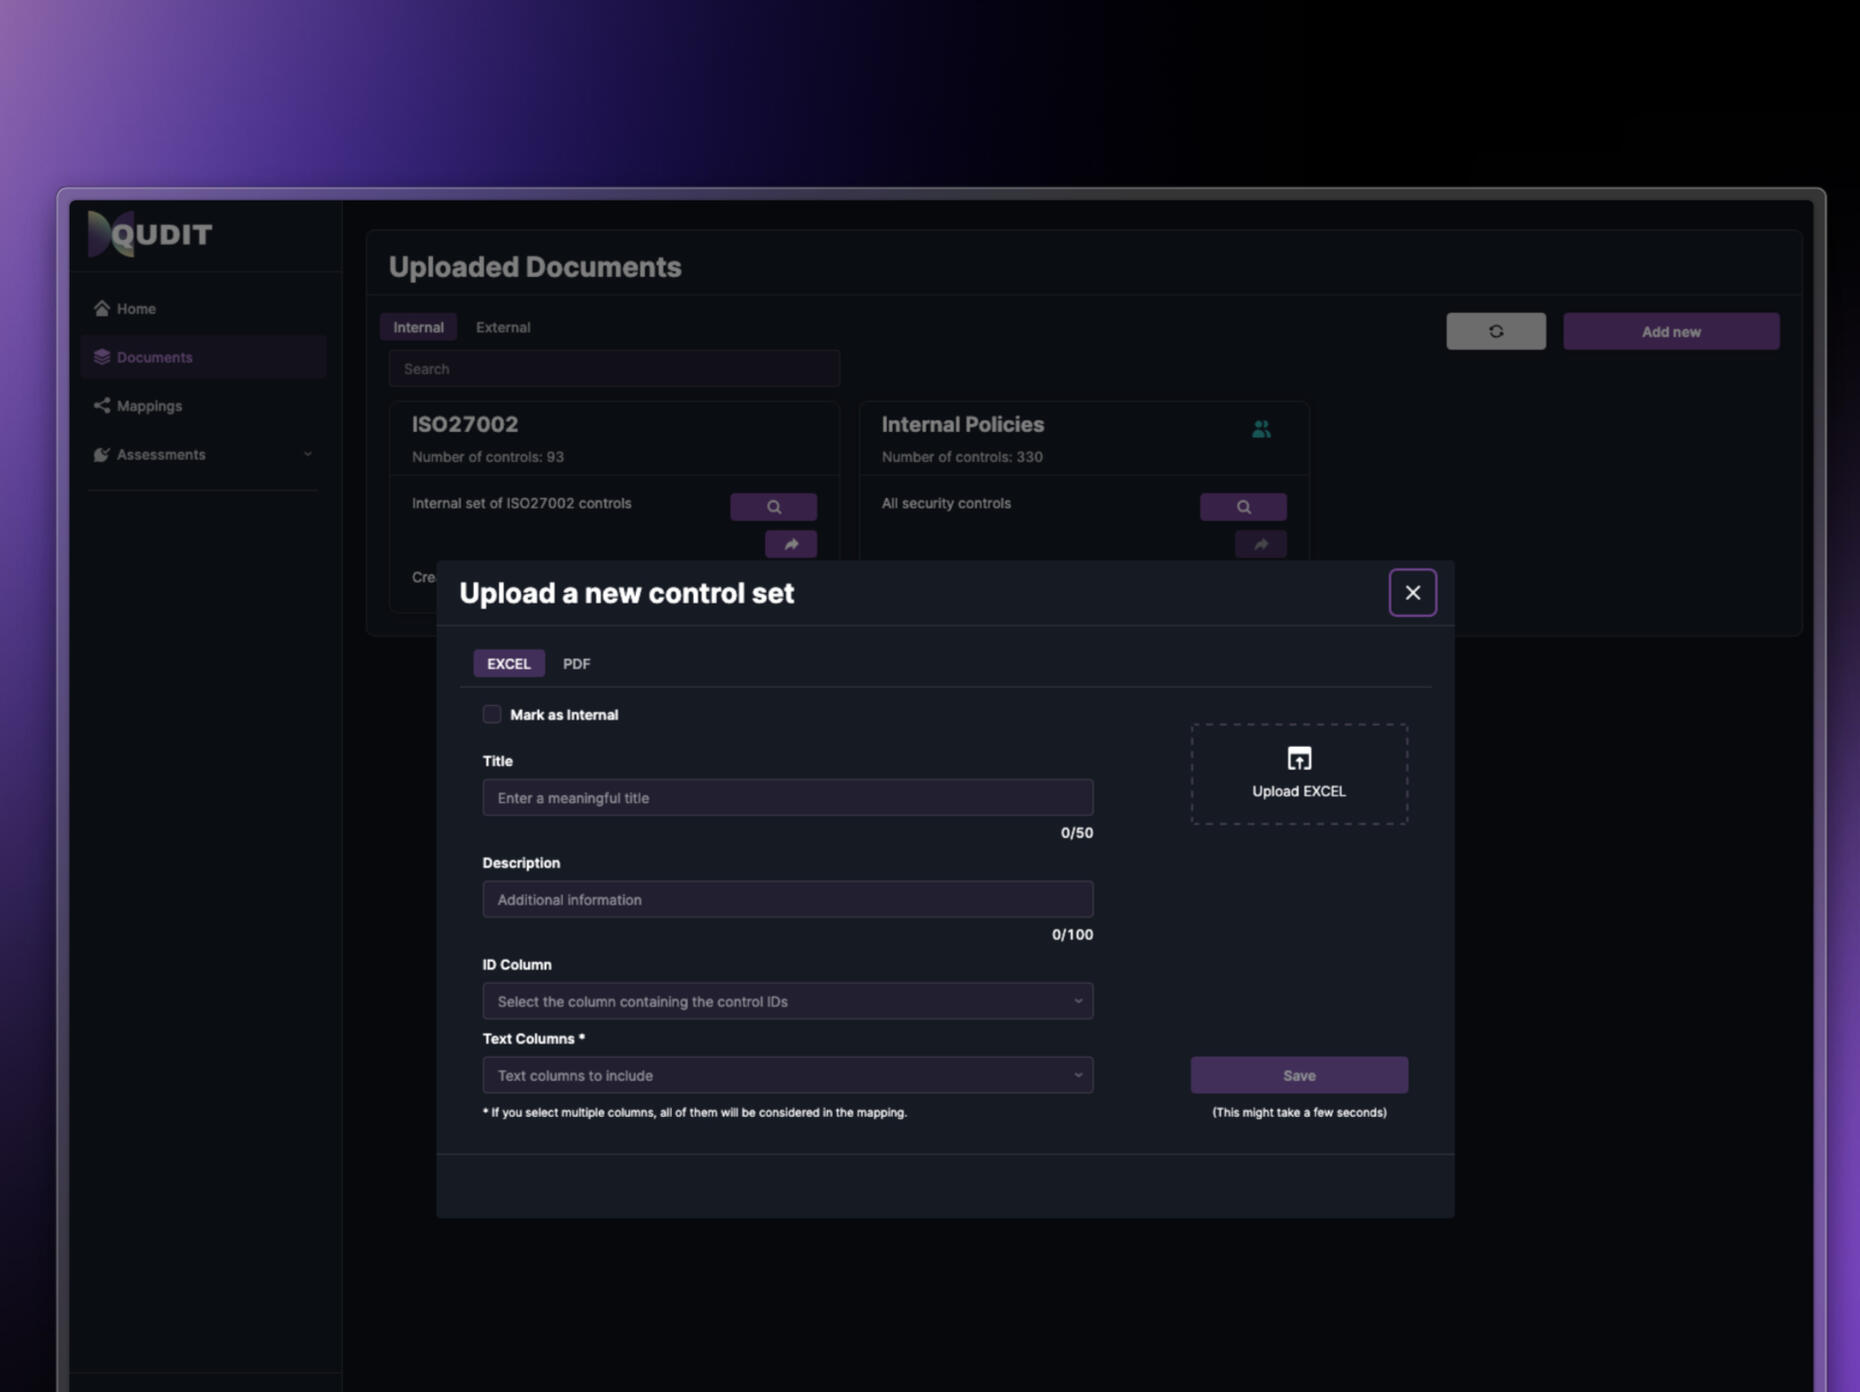This screenshot has width=1860, height=1392.
Task: Switch to the PDF tab
Action: [576, 664]
